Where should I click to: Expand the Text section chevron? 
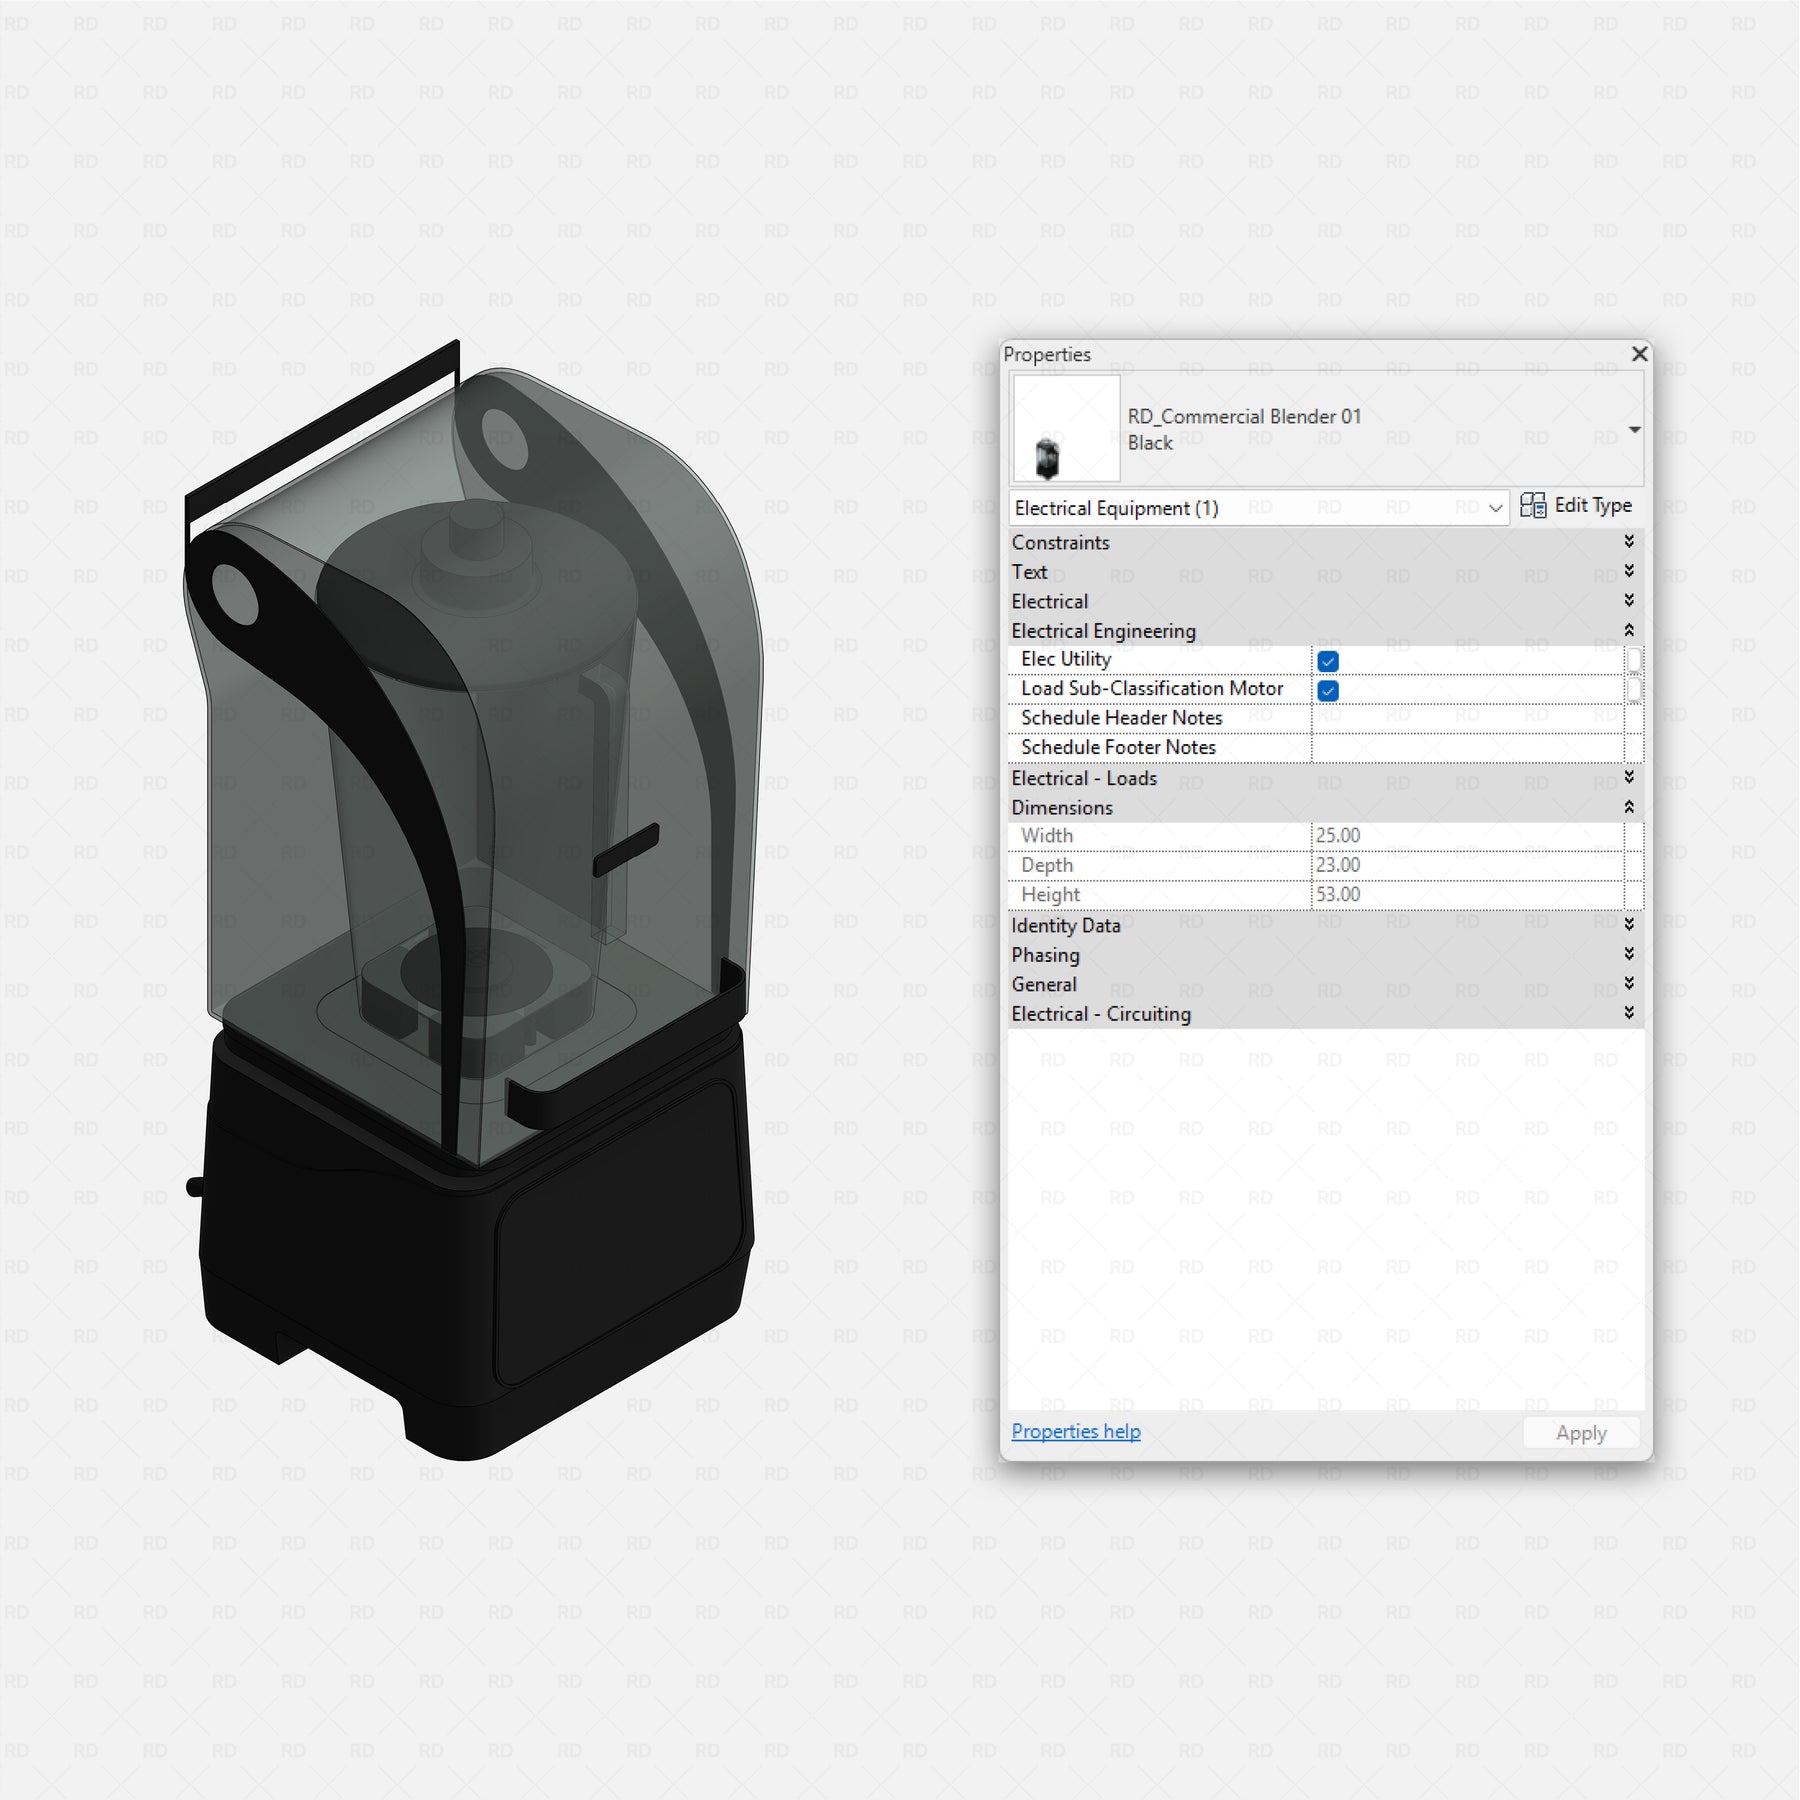[1628, 571]
